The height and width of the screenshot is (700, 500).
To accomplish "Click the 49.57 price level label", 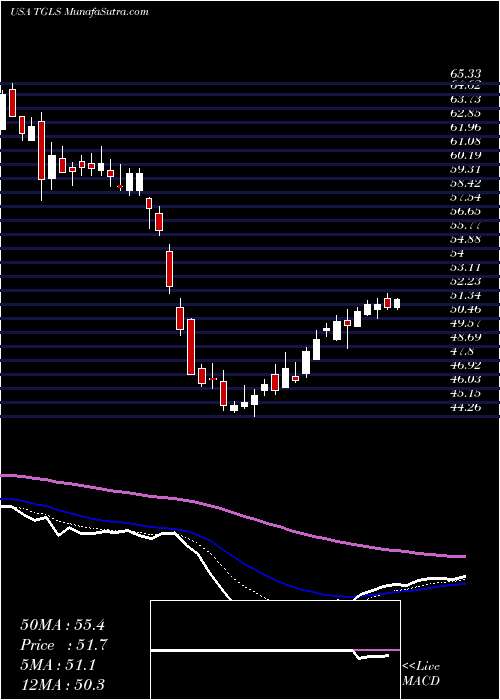I will tap(466, 323).
